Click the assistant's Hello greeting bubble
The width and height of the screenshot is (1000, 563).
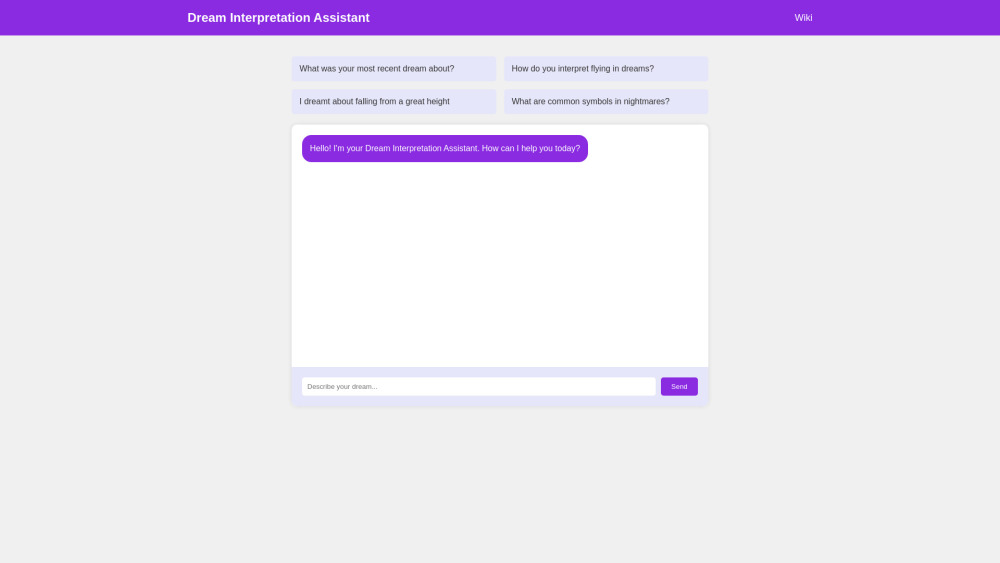click(x=444, y=148)
